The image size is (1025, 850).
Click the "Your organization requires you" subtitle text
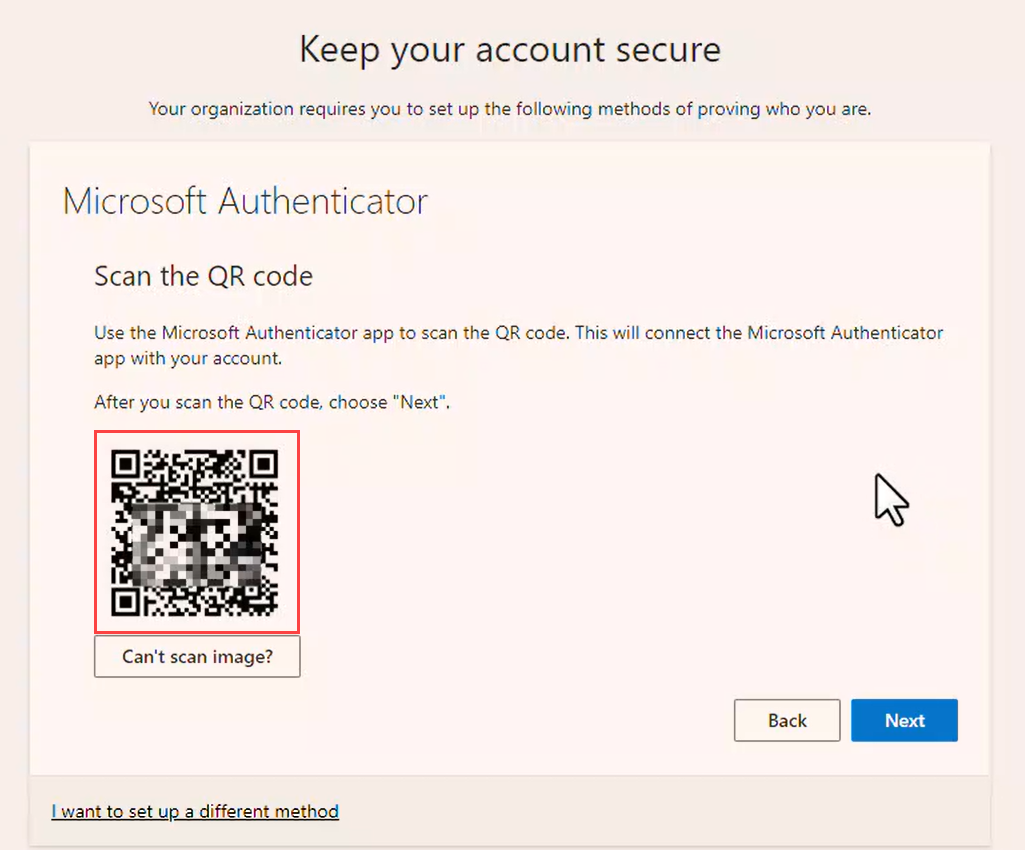(510, 109)
